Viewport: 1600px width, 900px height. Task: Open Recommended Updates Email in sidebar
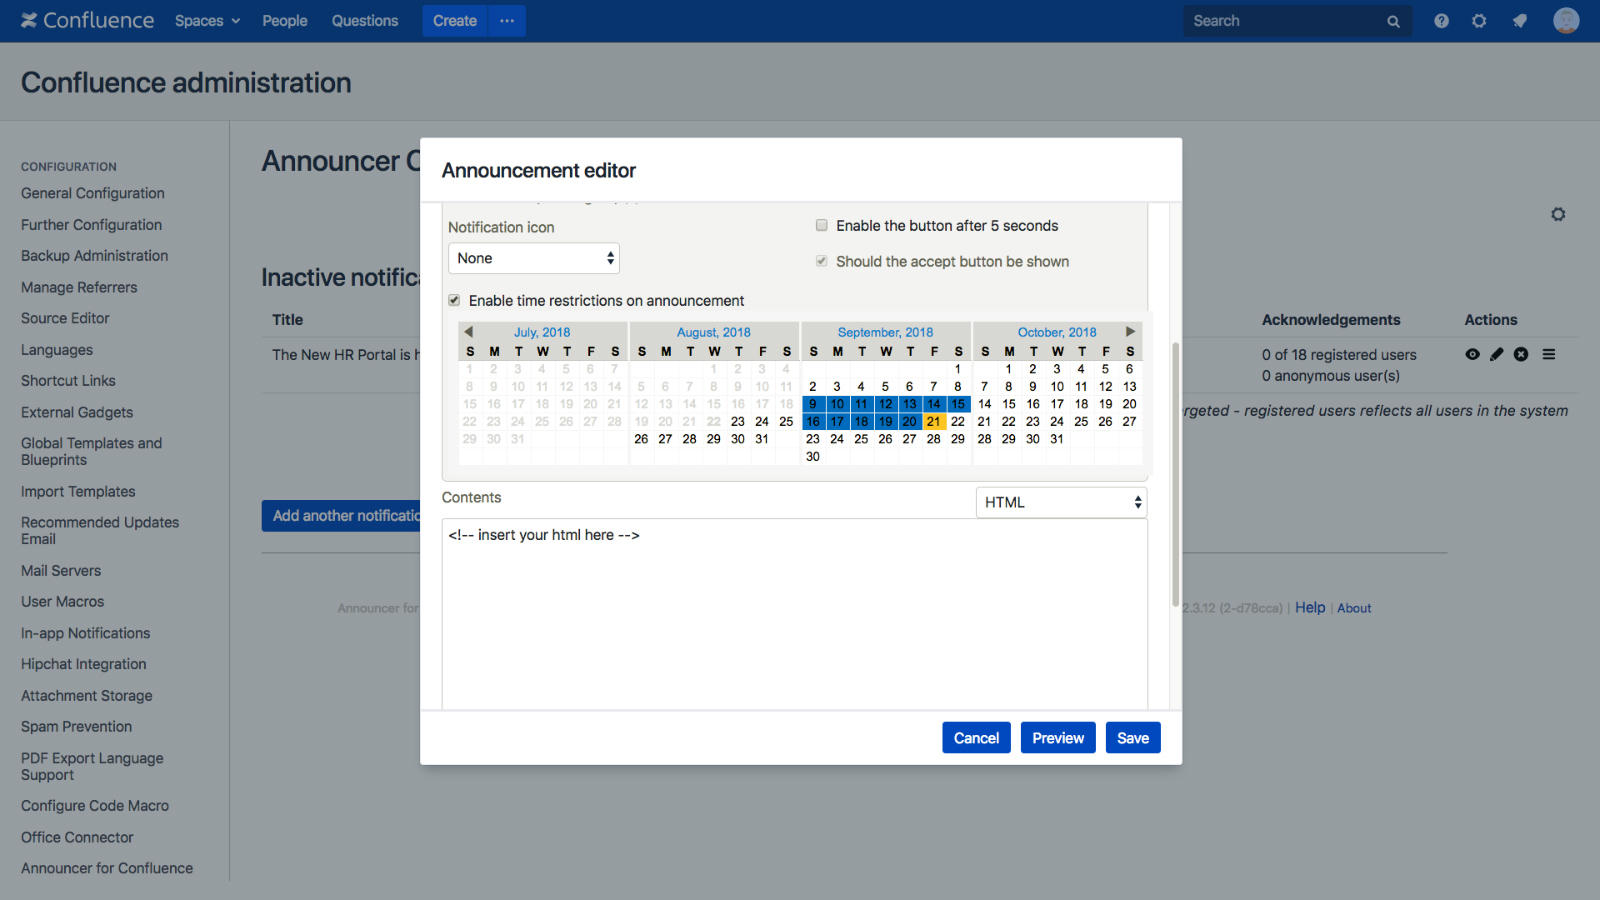pos(100,530)
